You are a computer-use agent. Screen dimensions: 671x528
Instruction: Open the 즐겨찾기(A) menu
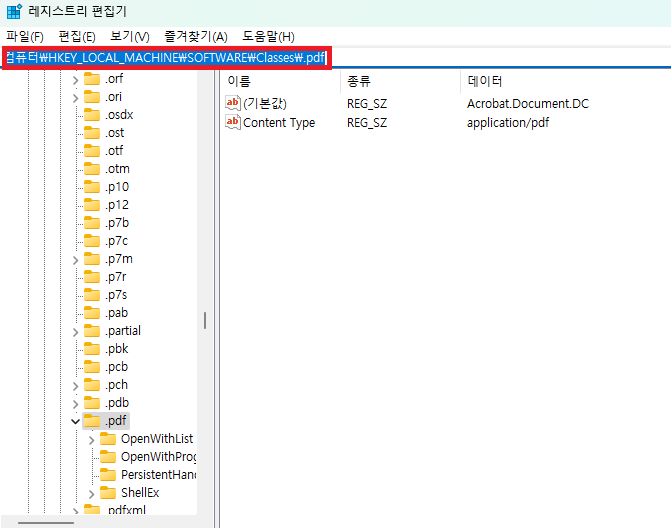pyautogui.click(x=196, y=37)
